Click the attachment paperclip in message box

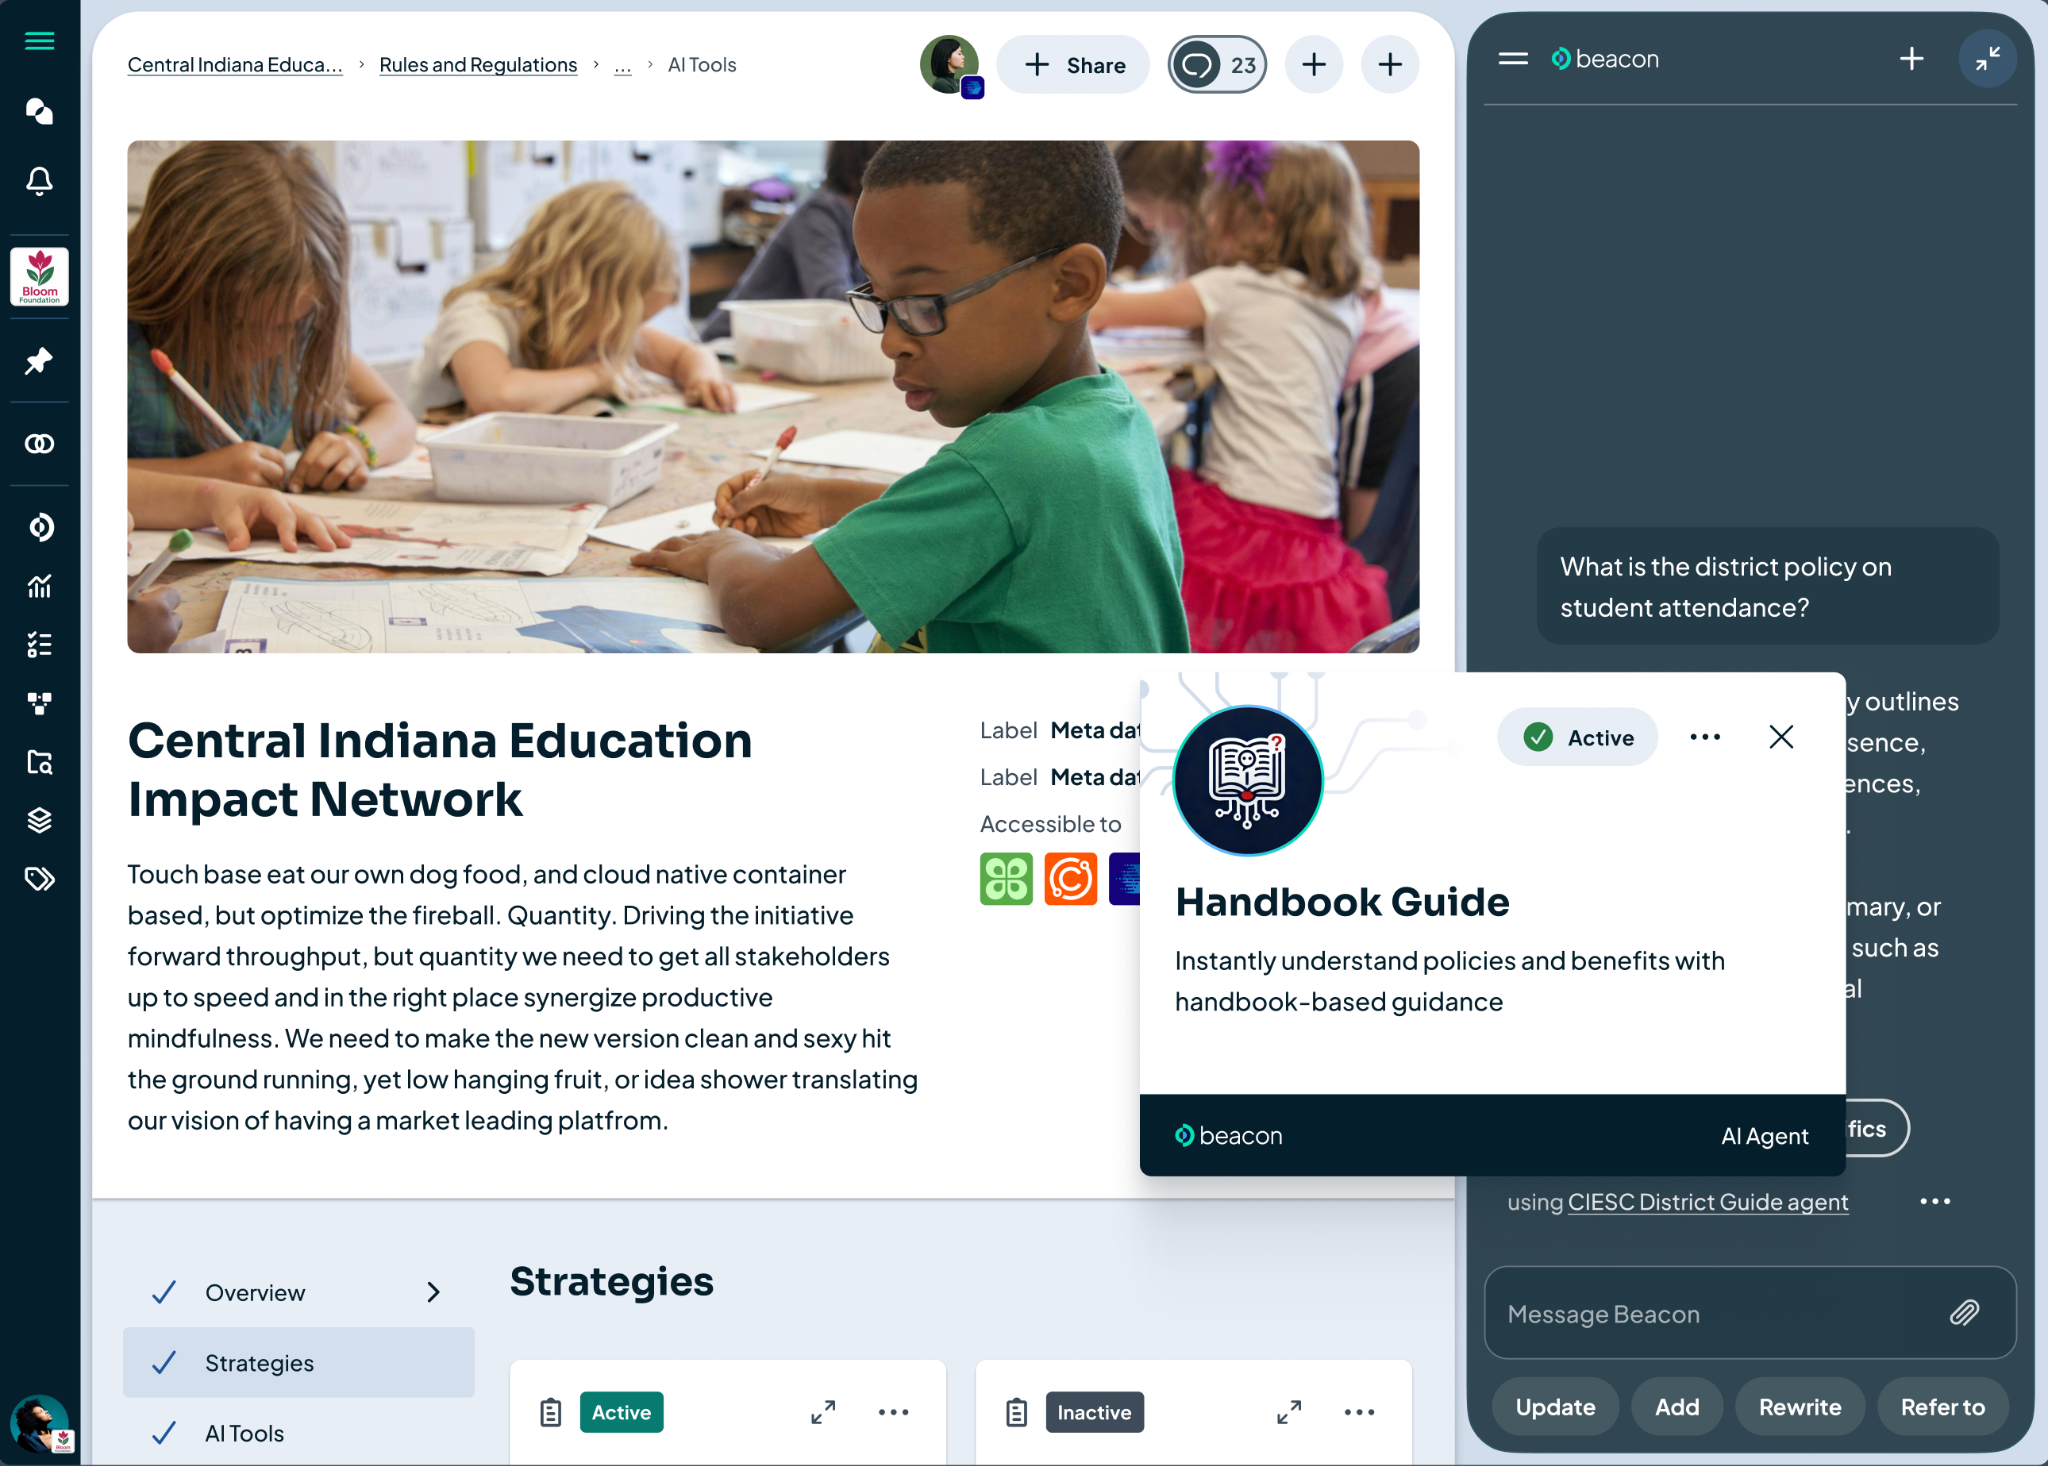[x=1965, y=1313]
